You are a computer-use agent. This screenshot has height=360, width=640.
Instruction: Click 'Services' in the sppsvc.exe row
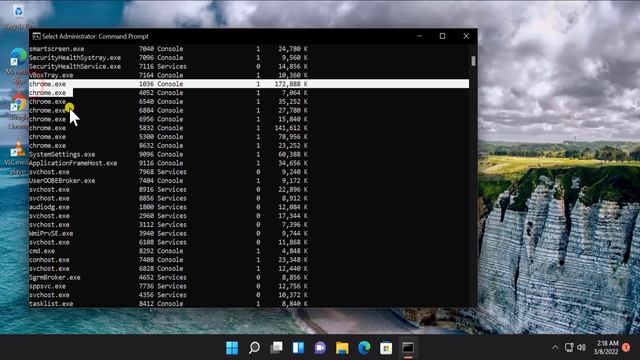[x=172, y=287]
